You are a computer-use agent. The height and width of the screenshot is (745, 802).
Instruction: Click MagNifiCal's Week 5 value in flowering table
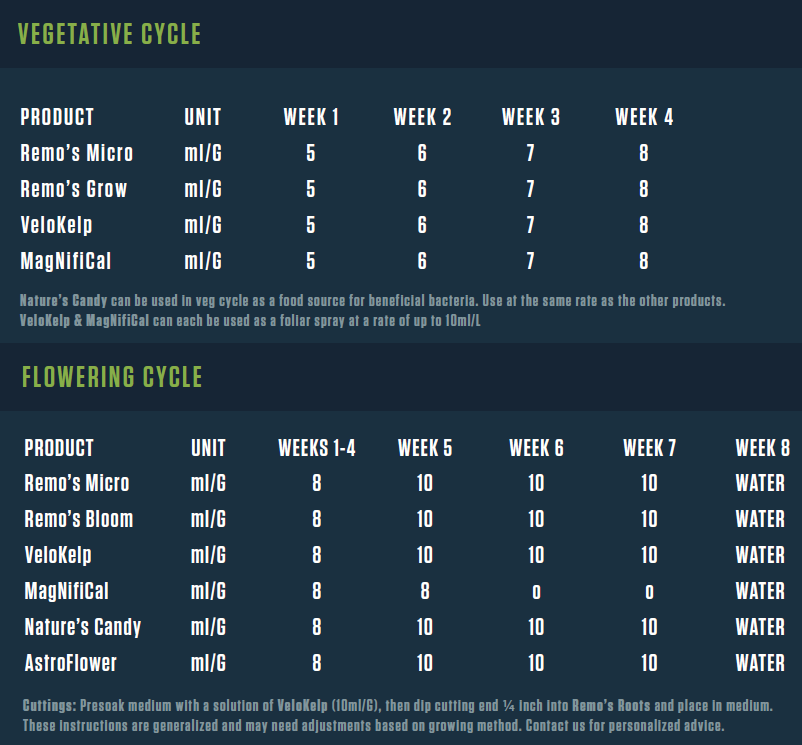(425, 591)
